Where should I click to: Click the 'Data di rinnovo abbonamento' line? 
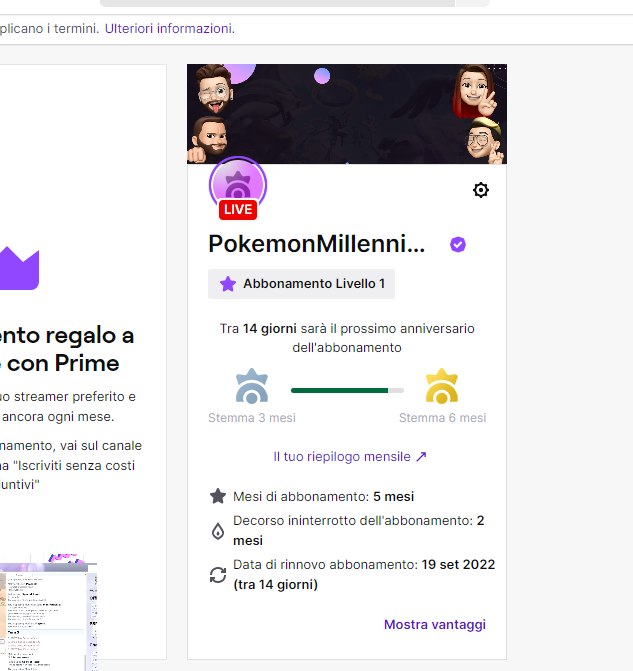[x=364, y=574]
